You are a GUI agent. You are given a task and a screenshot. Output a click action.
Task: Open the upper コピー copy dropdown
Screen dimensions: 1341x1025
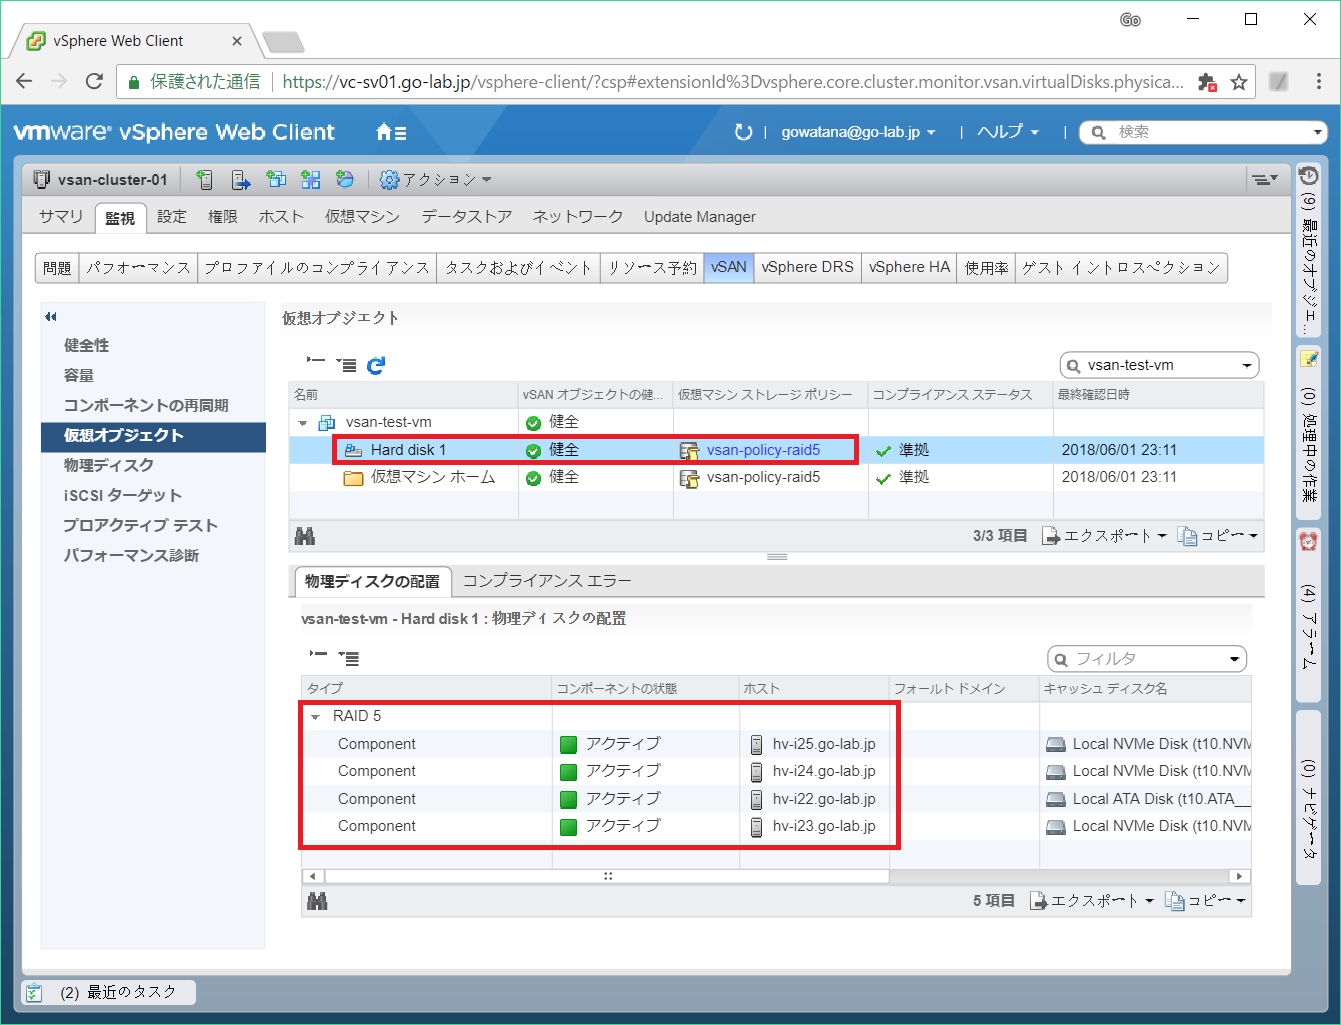tap(1218, 536)
